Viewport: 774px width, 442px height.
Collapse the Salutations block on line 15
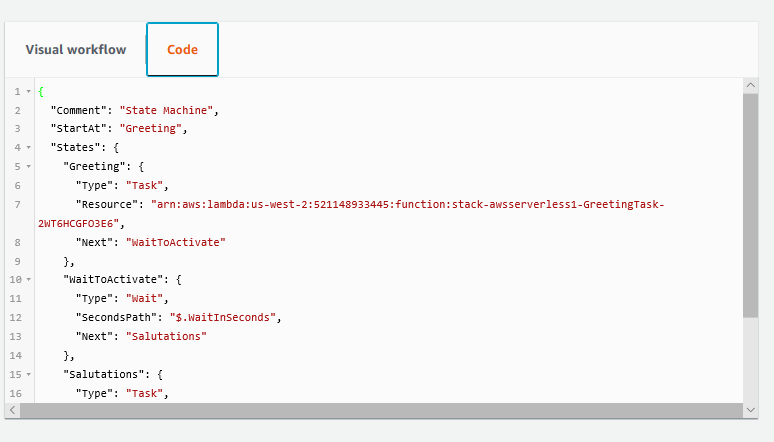pos(29,374)
